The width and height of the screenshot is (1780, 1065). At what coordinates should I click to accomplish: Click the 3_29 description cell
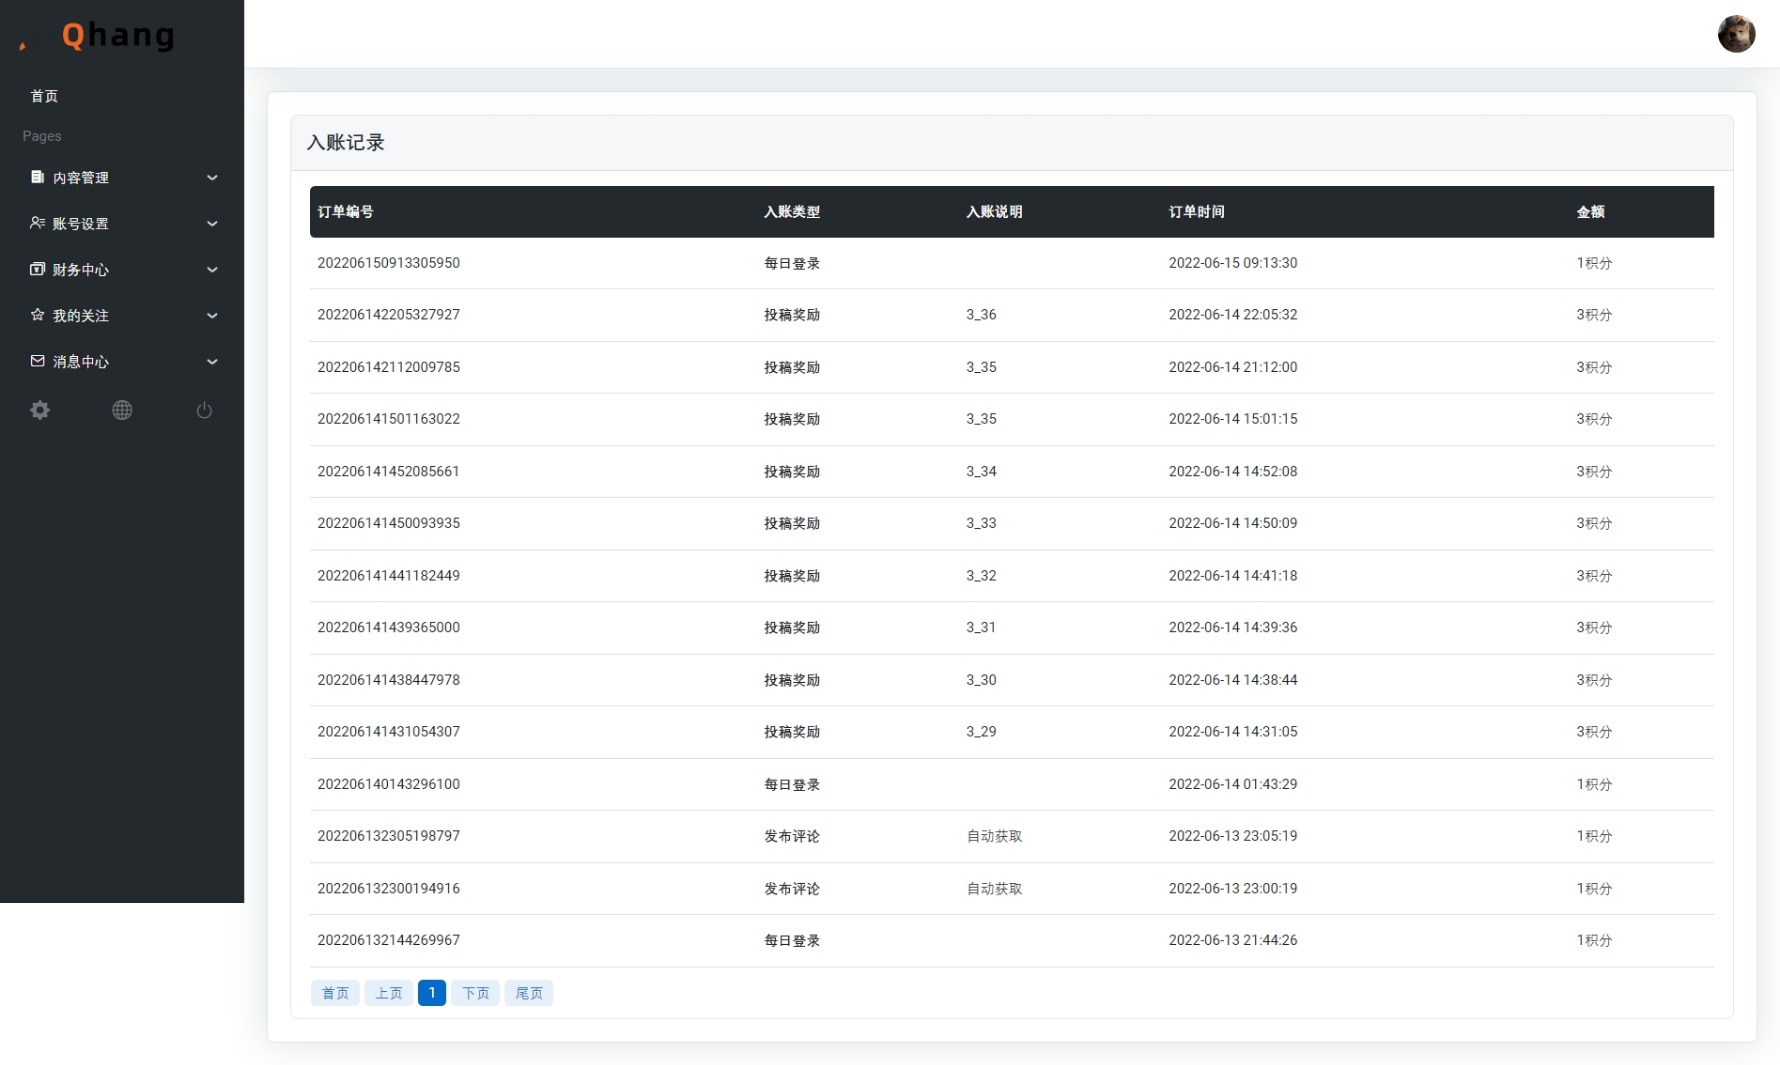coord(981,732)
